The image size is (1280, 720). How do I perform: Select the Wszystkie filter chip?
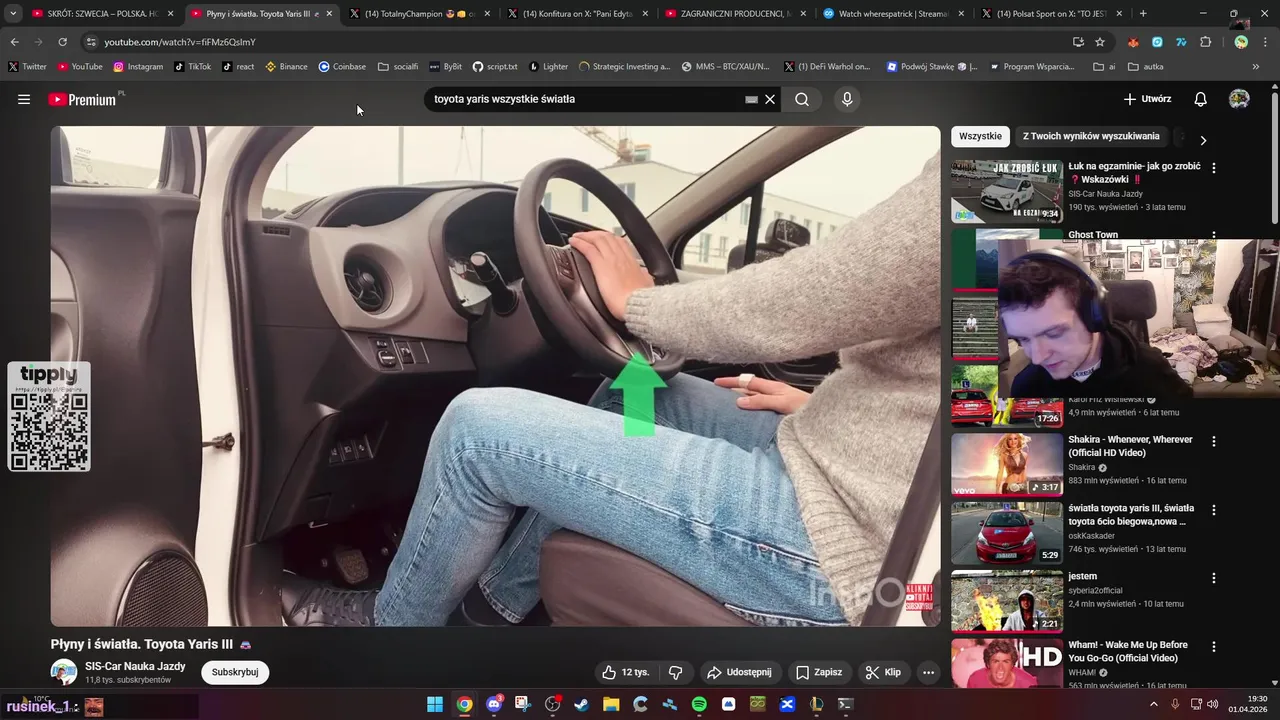click(x=980, y=136)
